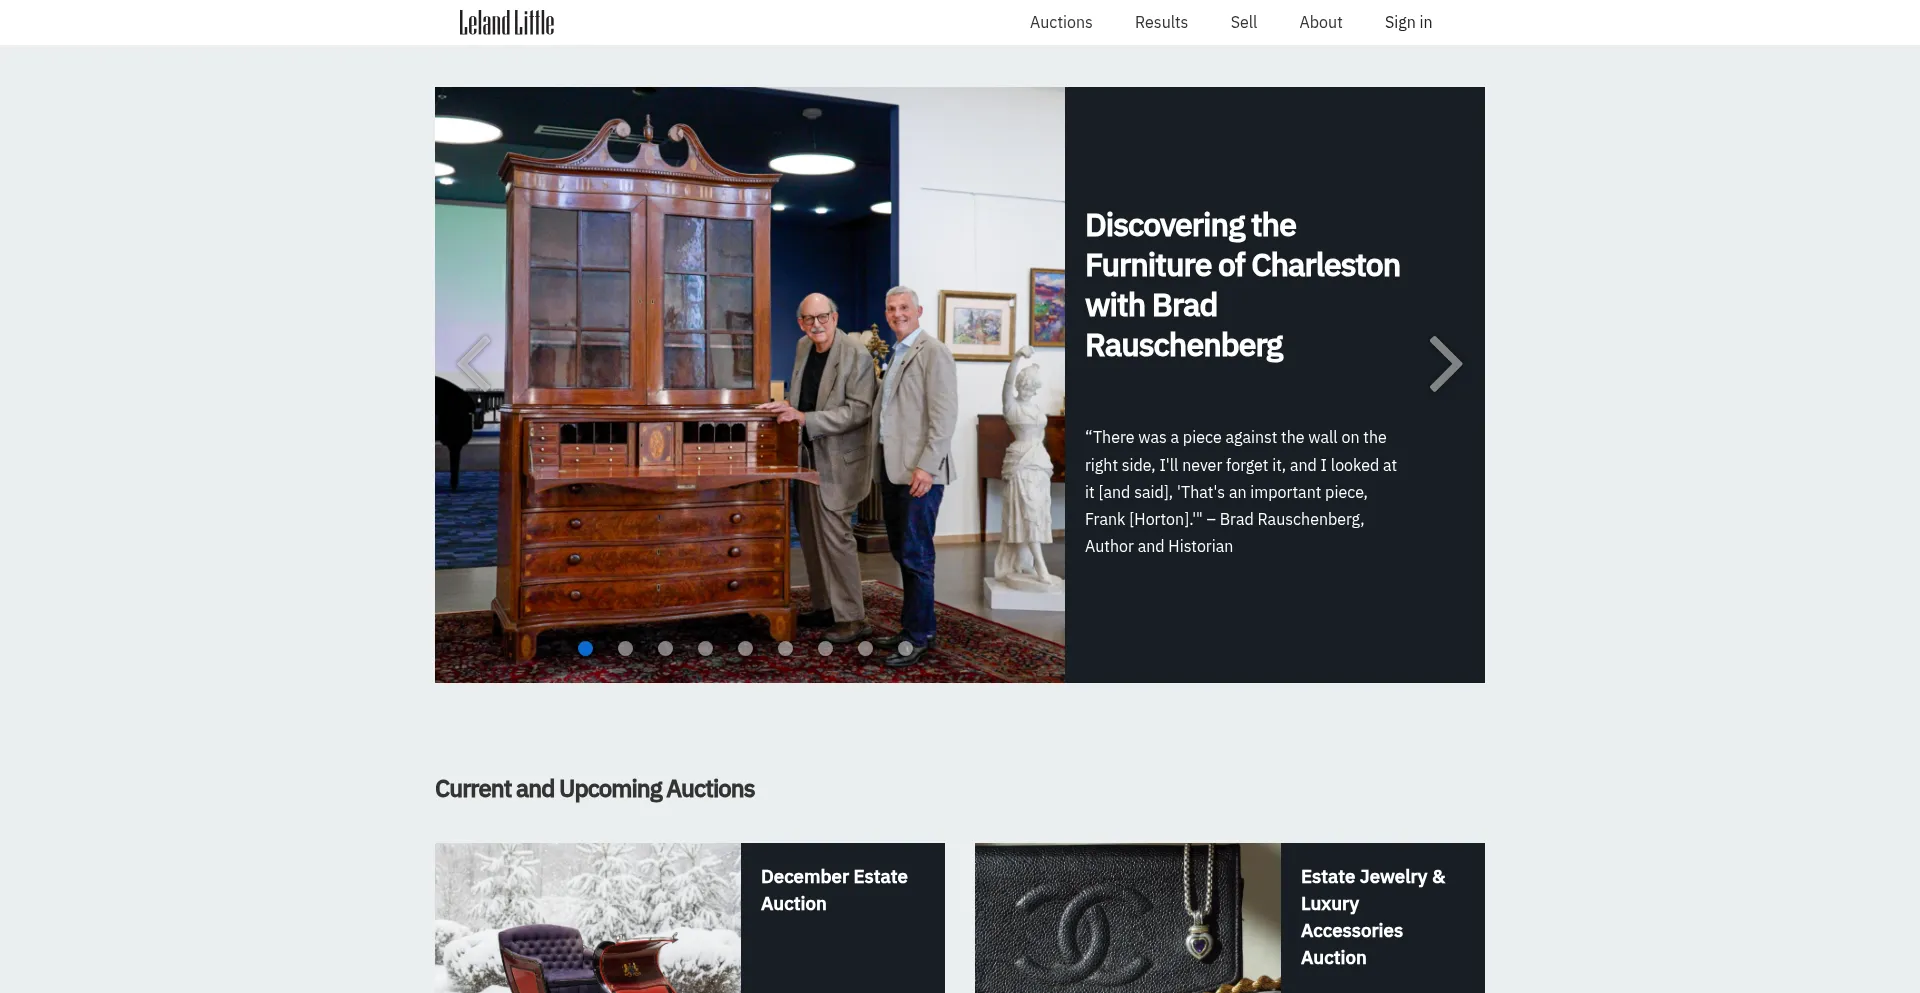Select the last carousel dot indicator
This screenshot has height=993, width=1920.
pos(905,648)
